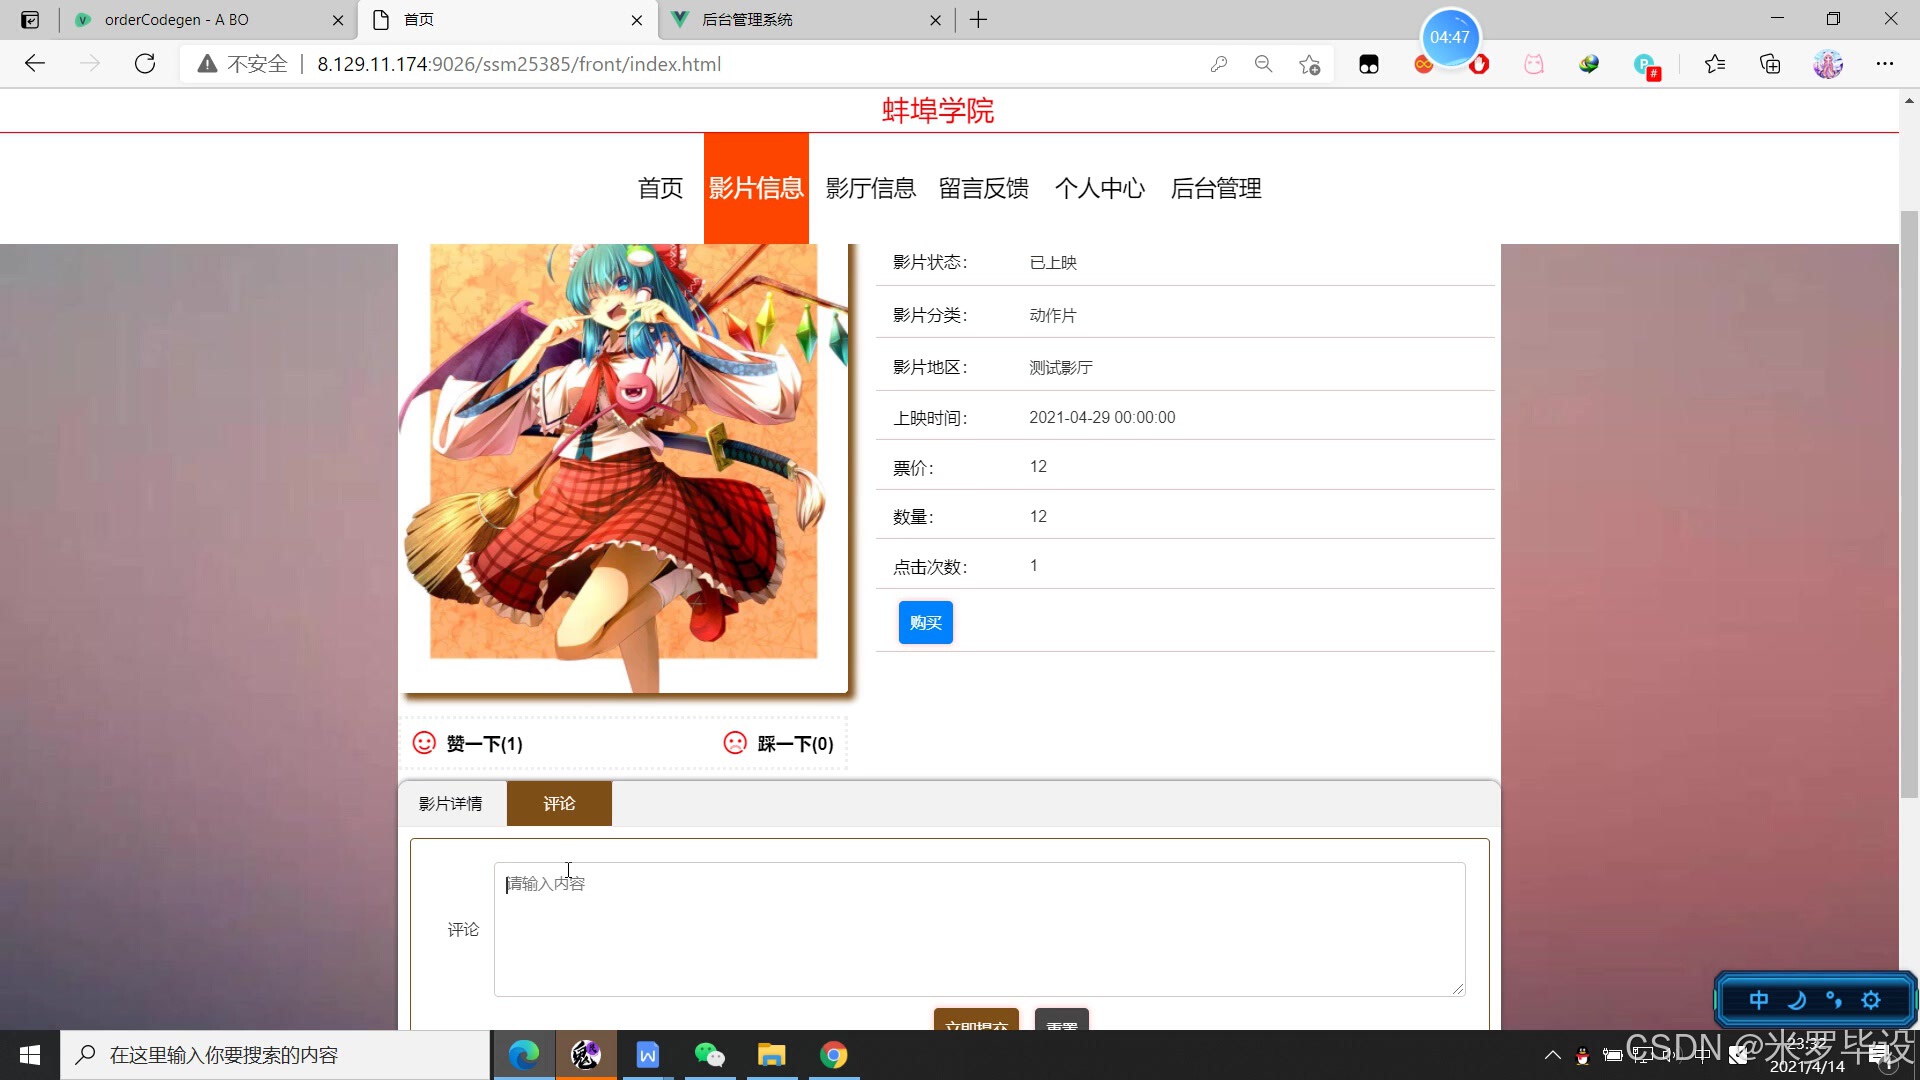Click the blue 购买 button
Screen dimensions: 1920x1080
(925, 623)
